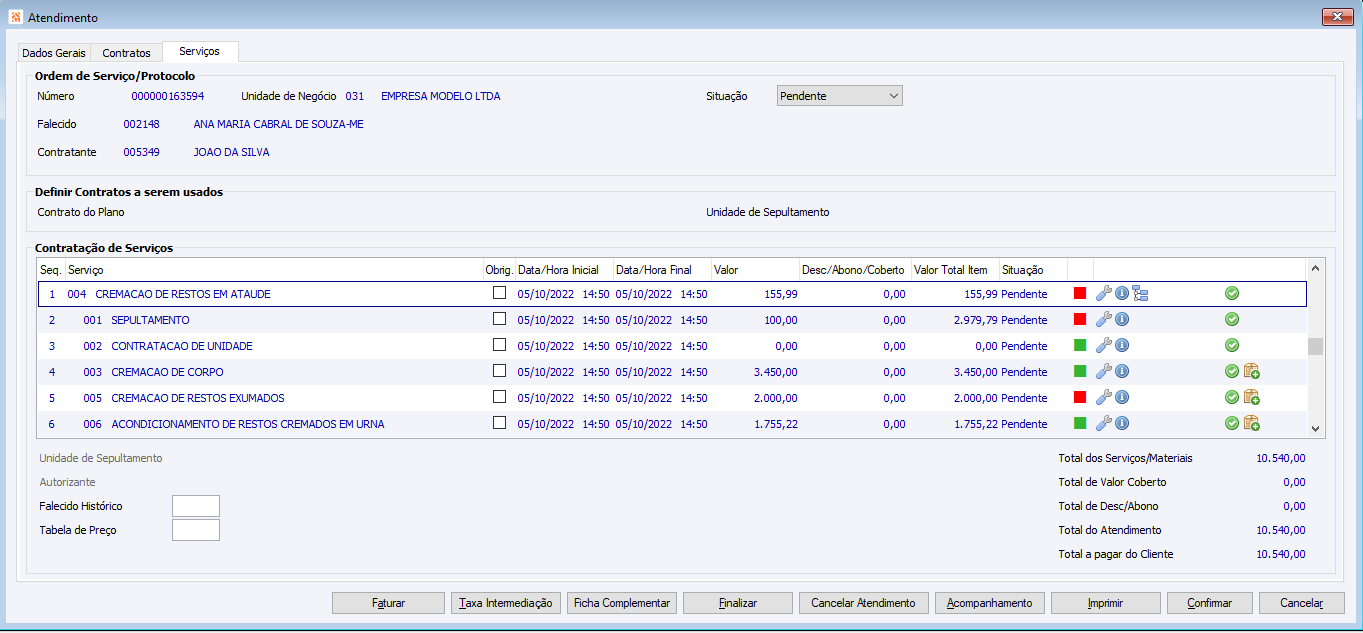Click services grid scrollbar up arrow
This screenshot has width=1363, height=633.
pyautogui.click(x=1316, y=268)
